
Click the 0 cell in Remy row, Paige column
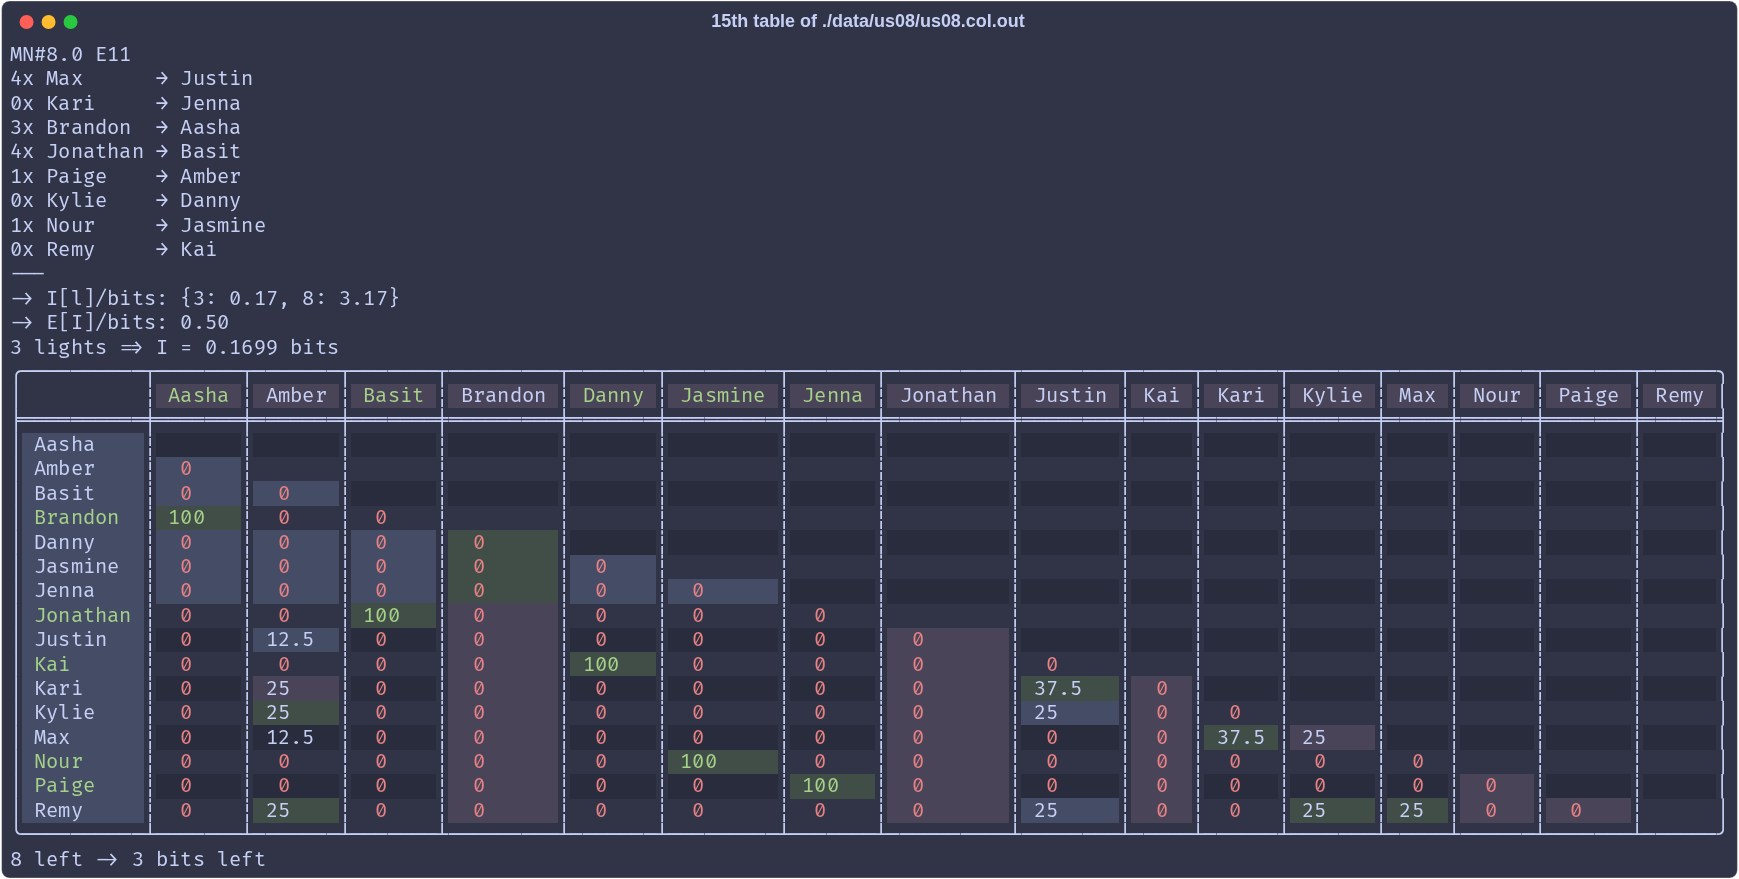(1588, 810)
